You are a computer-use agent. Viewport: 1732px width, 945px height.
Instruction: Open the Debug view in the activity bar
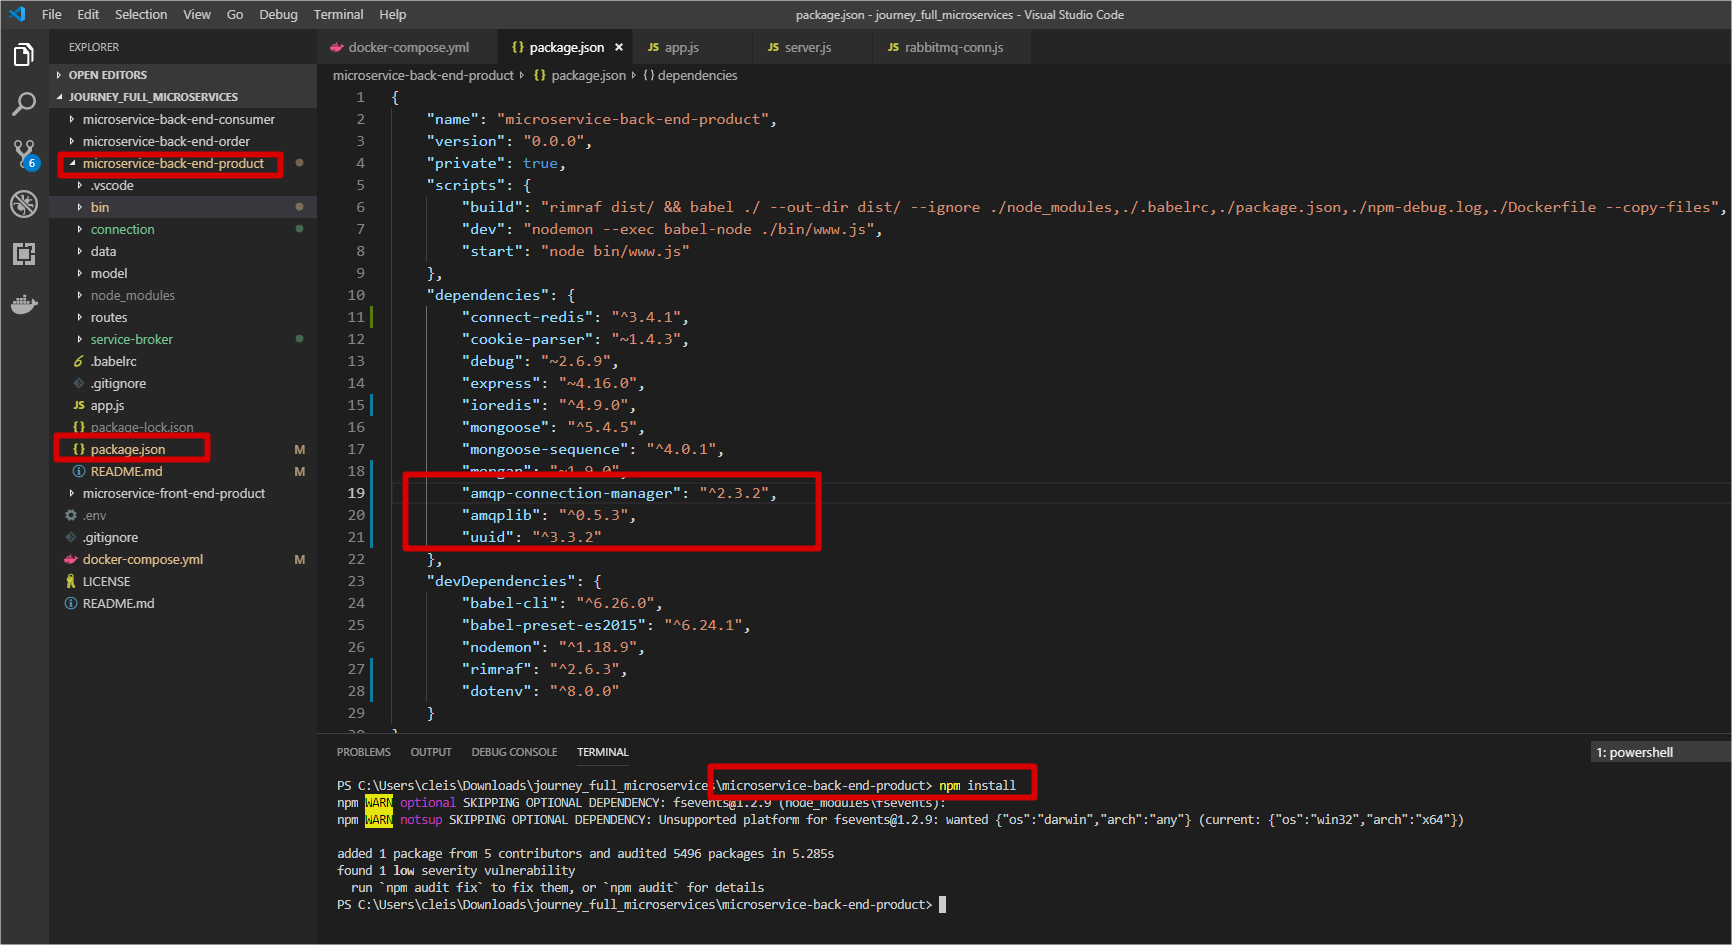24,204
